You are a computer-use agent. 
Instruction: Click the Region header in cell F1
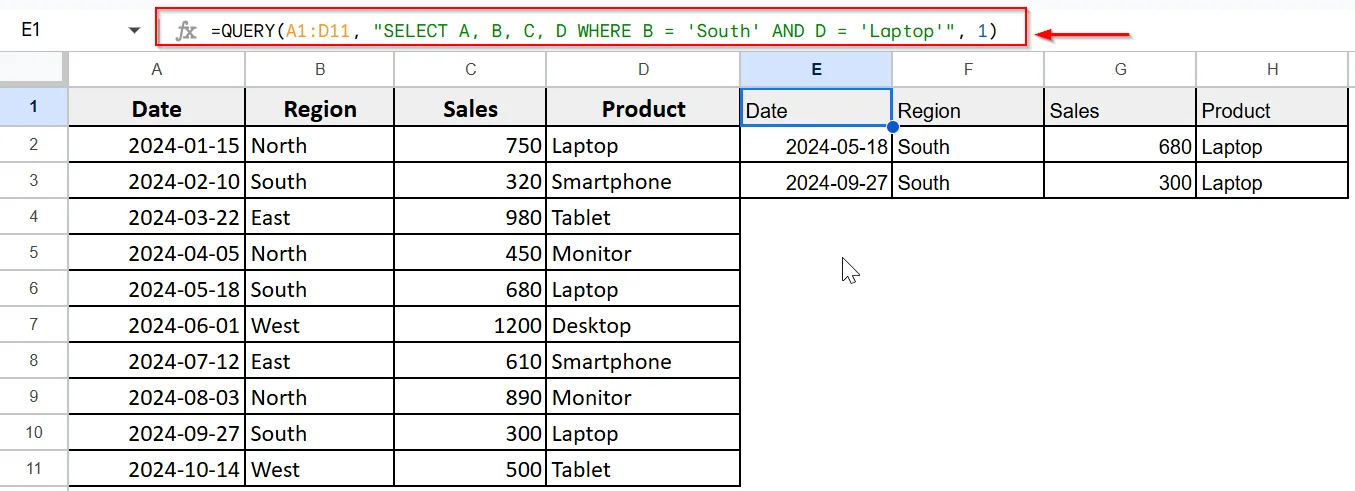[x=968, y=109]
